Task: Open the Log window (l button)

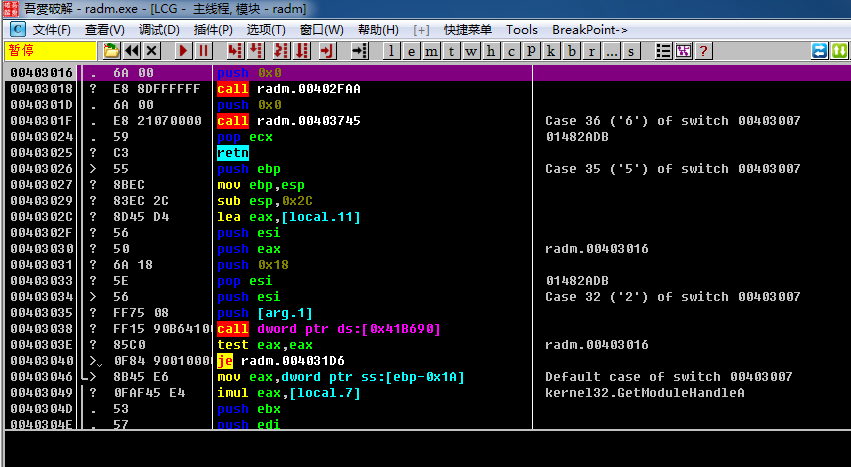Action: pyautogui.click(x=391, y=51)
